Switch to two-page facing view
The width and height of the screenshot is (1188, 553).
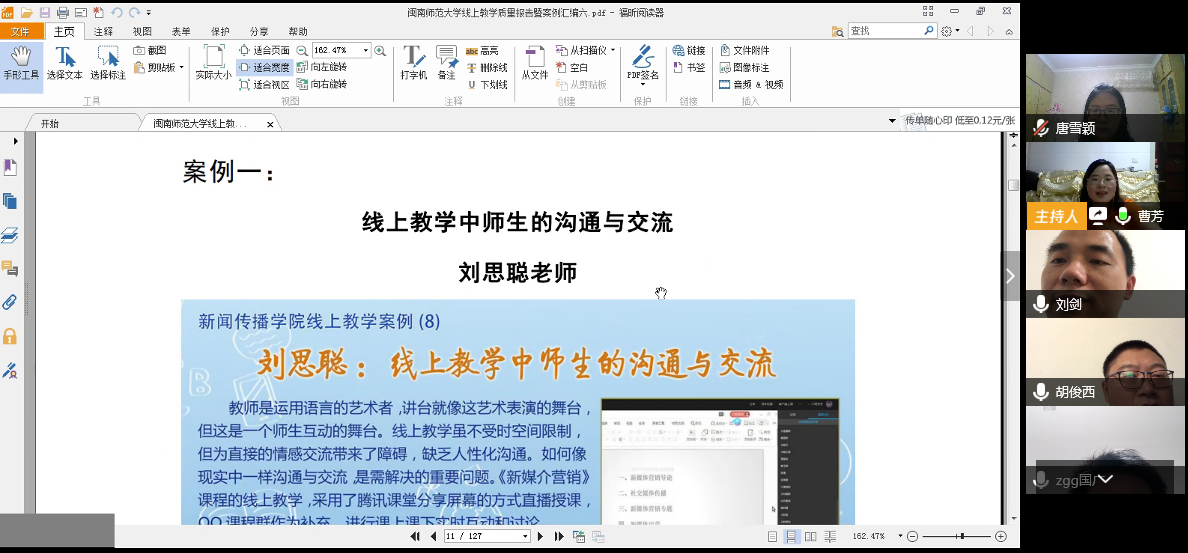[811, 537]
